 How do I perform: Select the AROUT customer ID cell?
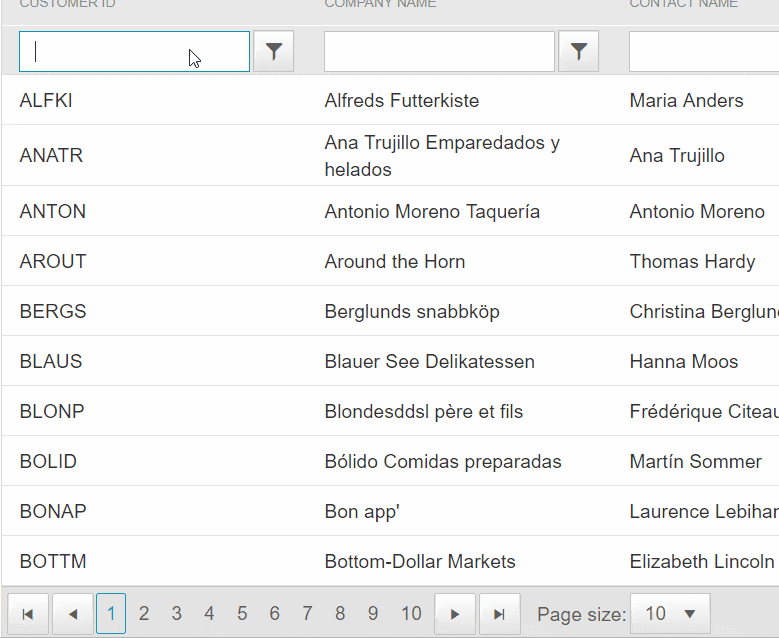tap(53, 261)
